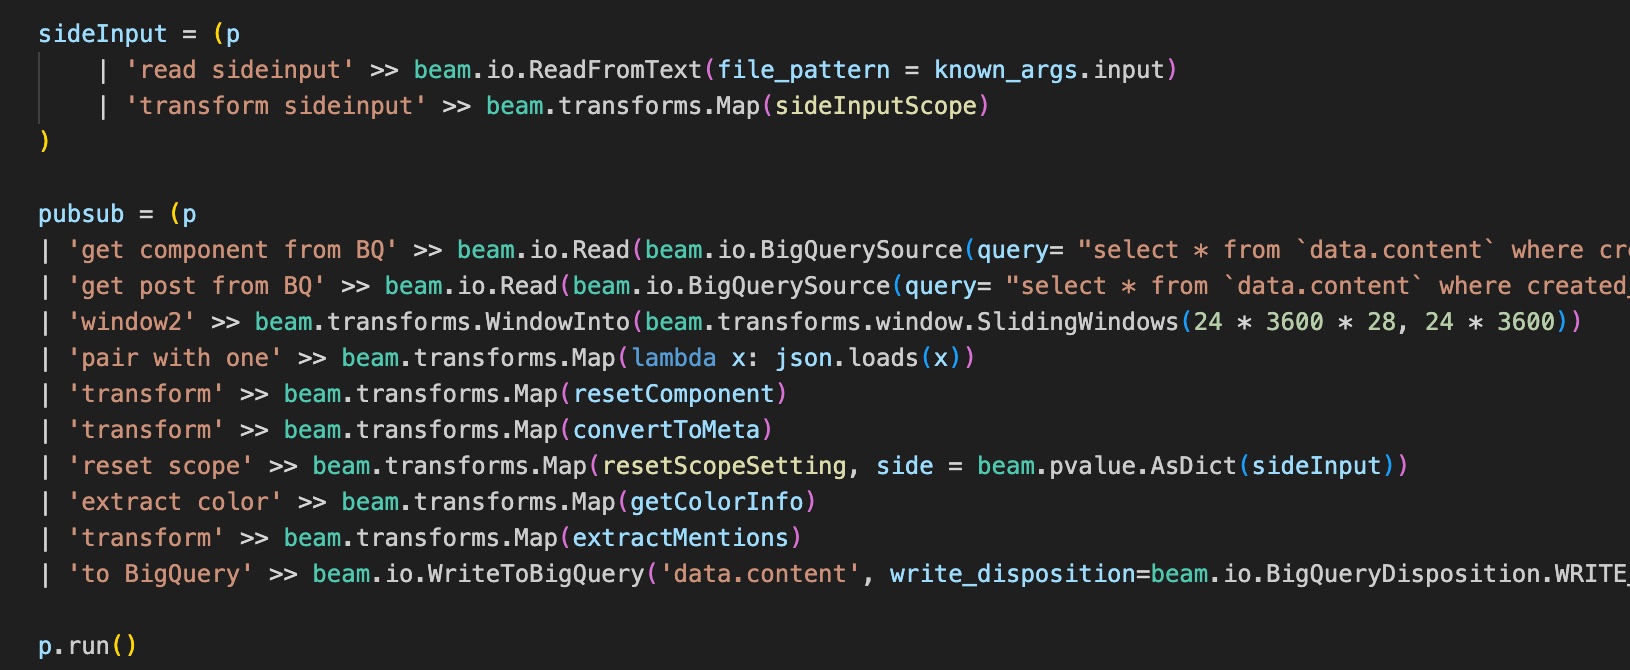Click the lambda keyword
This screenshot has height=670, width=1630.
coord(674,358)
